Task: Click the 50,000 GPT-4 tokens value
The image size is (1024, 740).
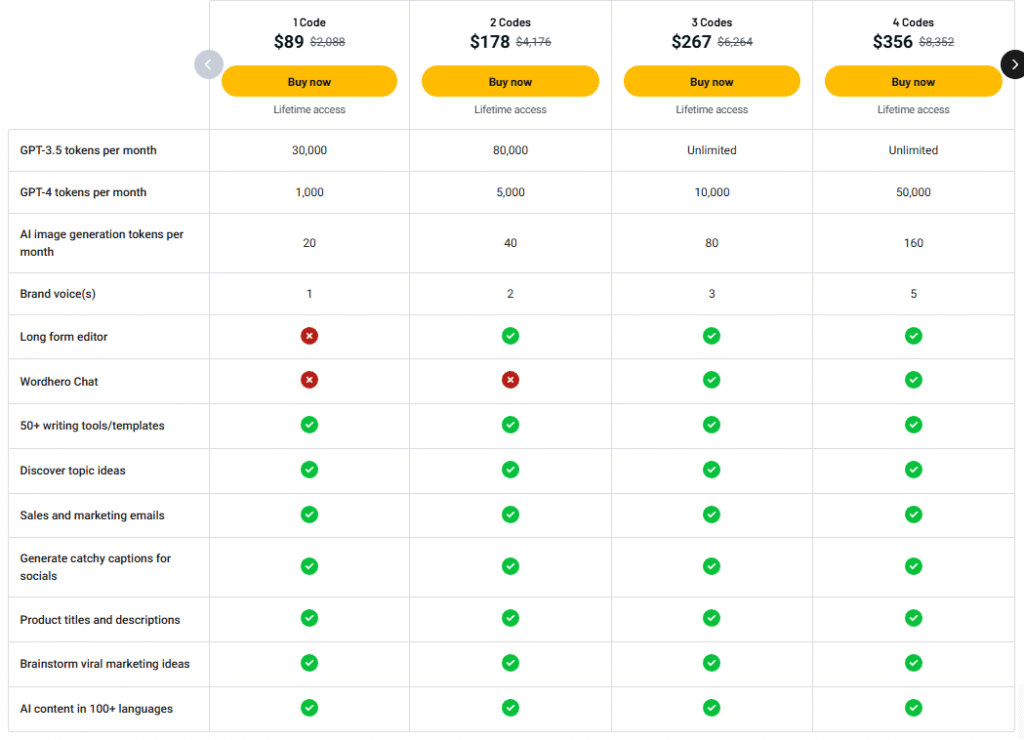Action: pyautogui.click(x=913, y=192)
